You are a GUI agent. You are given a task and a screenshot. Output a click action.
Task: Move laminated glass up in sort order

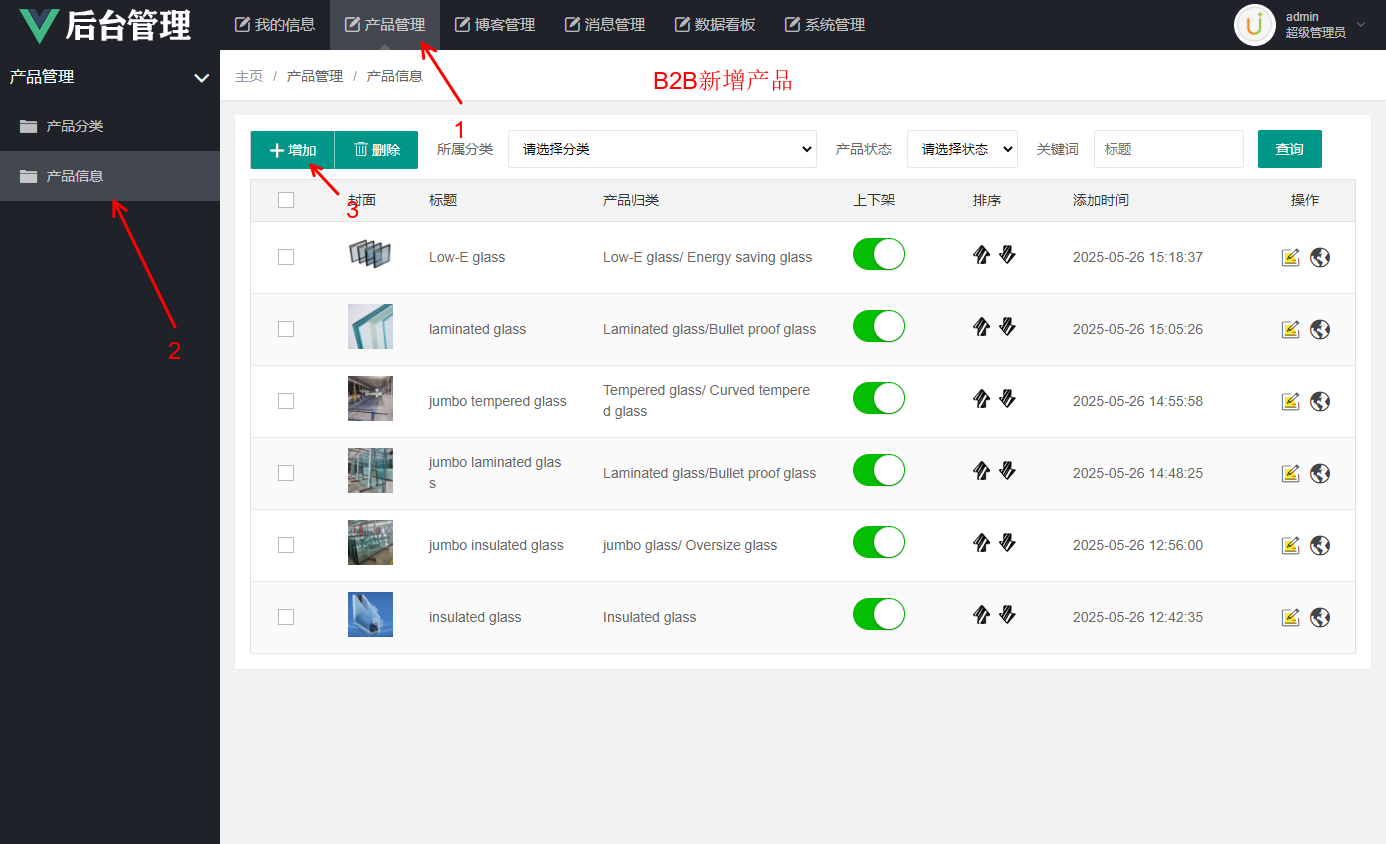981,327
